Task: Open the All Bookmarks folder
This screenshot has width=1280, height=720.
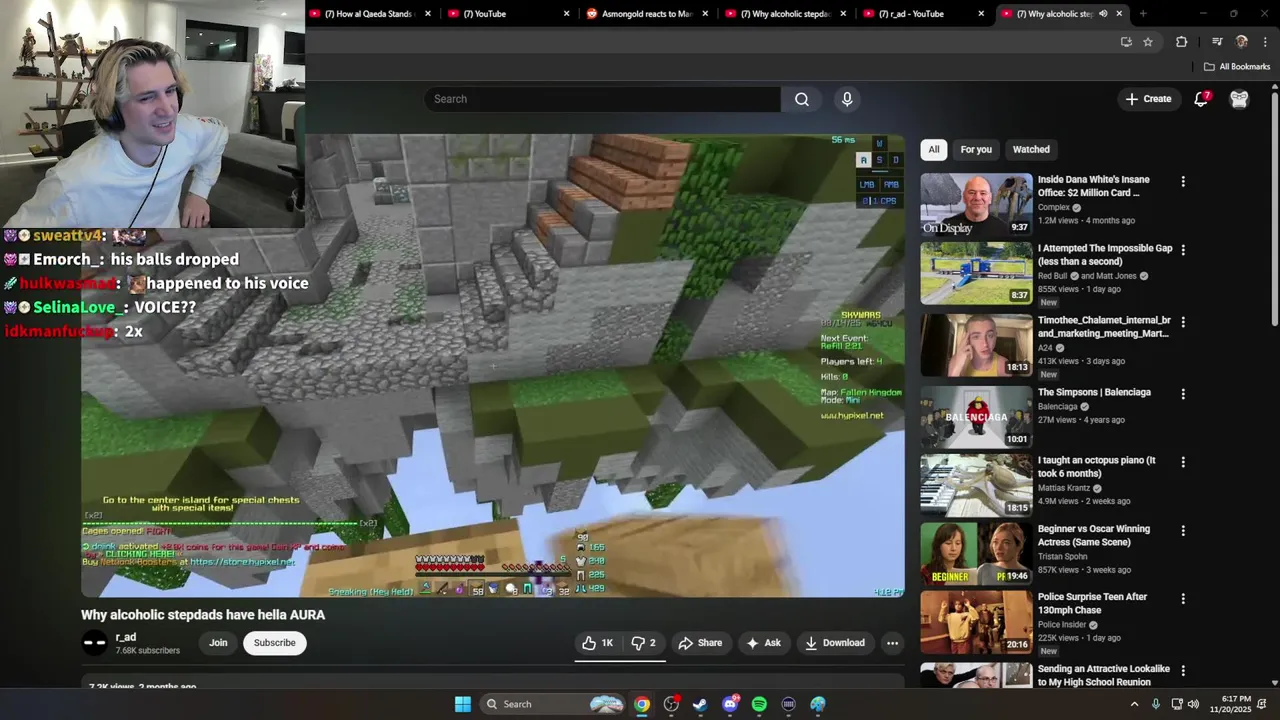Action: (x=1237, y=67)
